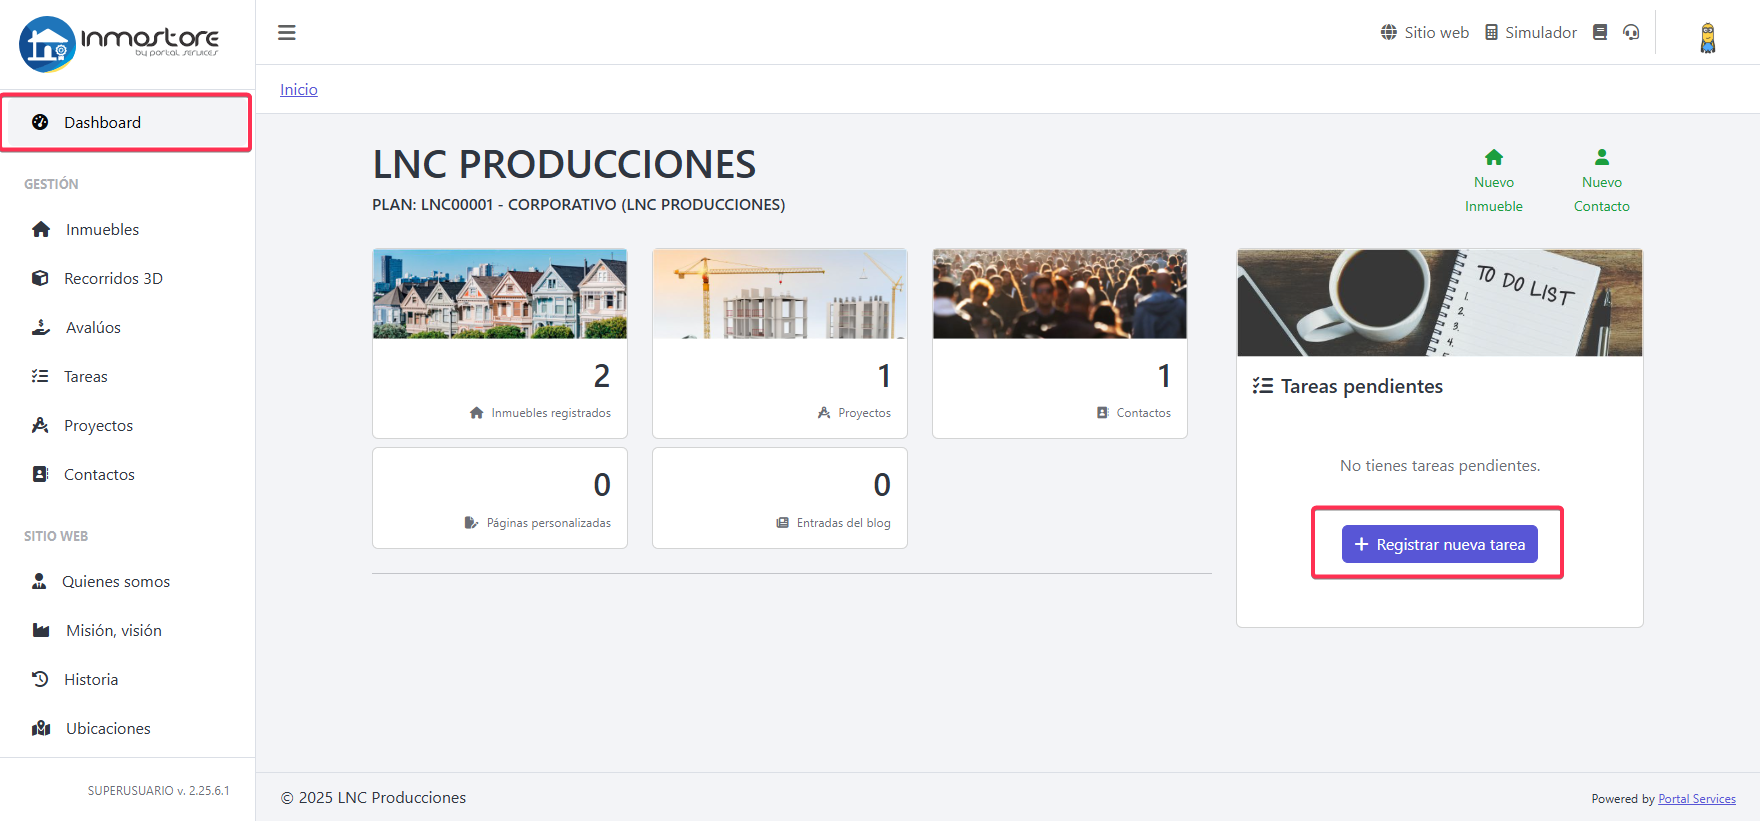Select Historia in the sidebar
Viewport: 1760px width, 821px height.
tap(91, 679)
